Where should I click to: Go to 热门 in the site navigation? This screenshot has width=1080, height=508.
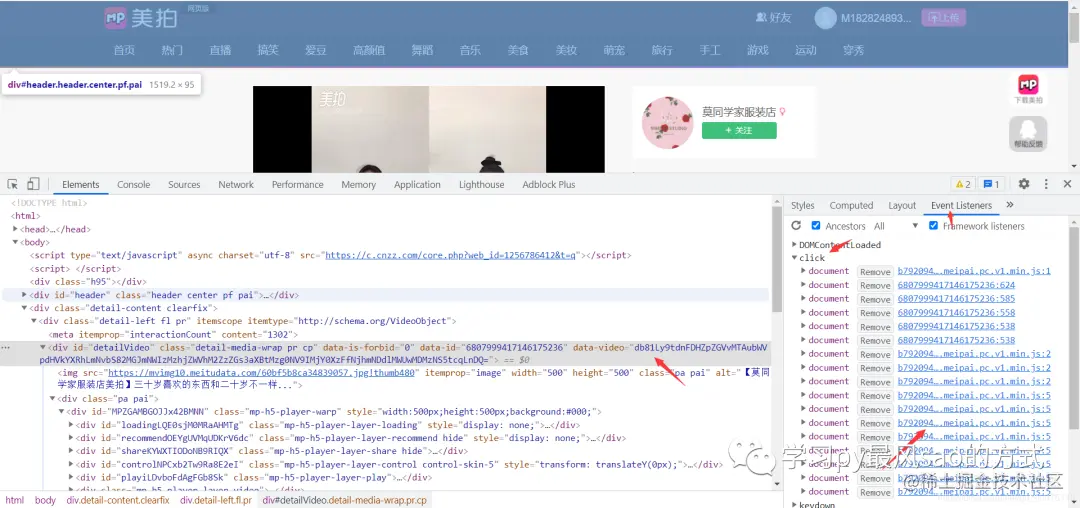click(x=172, y=50)
